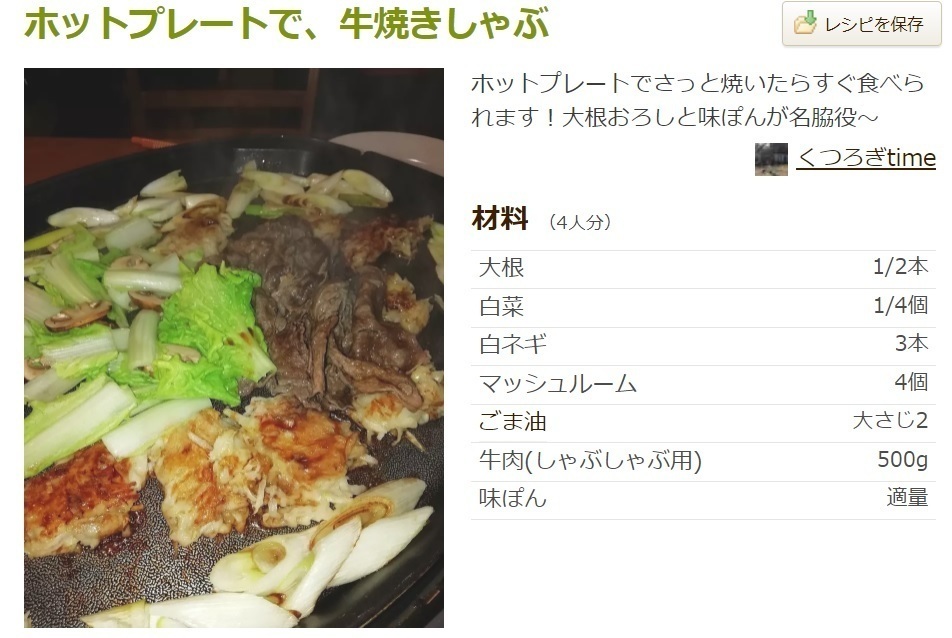The height and width of the screenshot is (638, 952).
Task: Click the 材料 section heading
Action: point(500,219)
